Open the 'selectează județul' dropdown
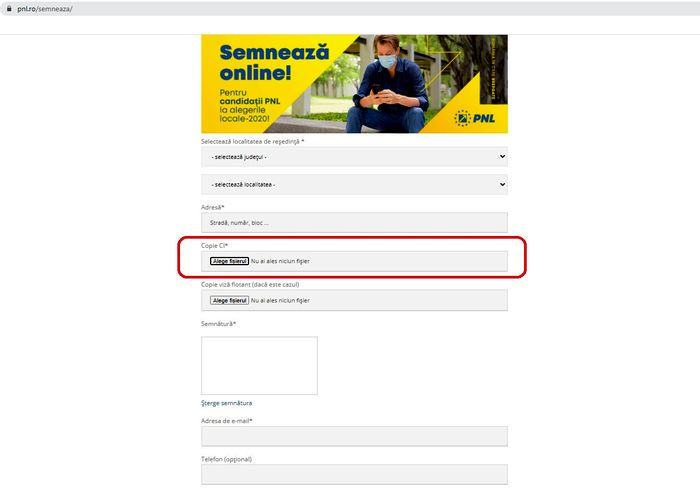Screen dimensions: 700x492 [x=354, y=157]
